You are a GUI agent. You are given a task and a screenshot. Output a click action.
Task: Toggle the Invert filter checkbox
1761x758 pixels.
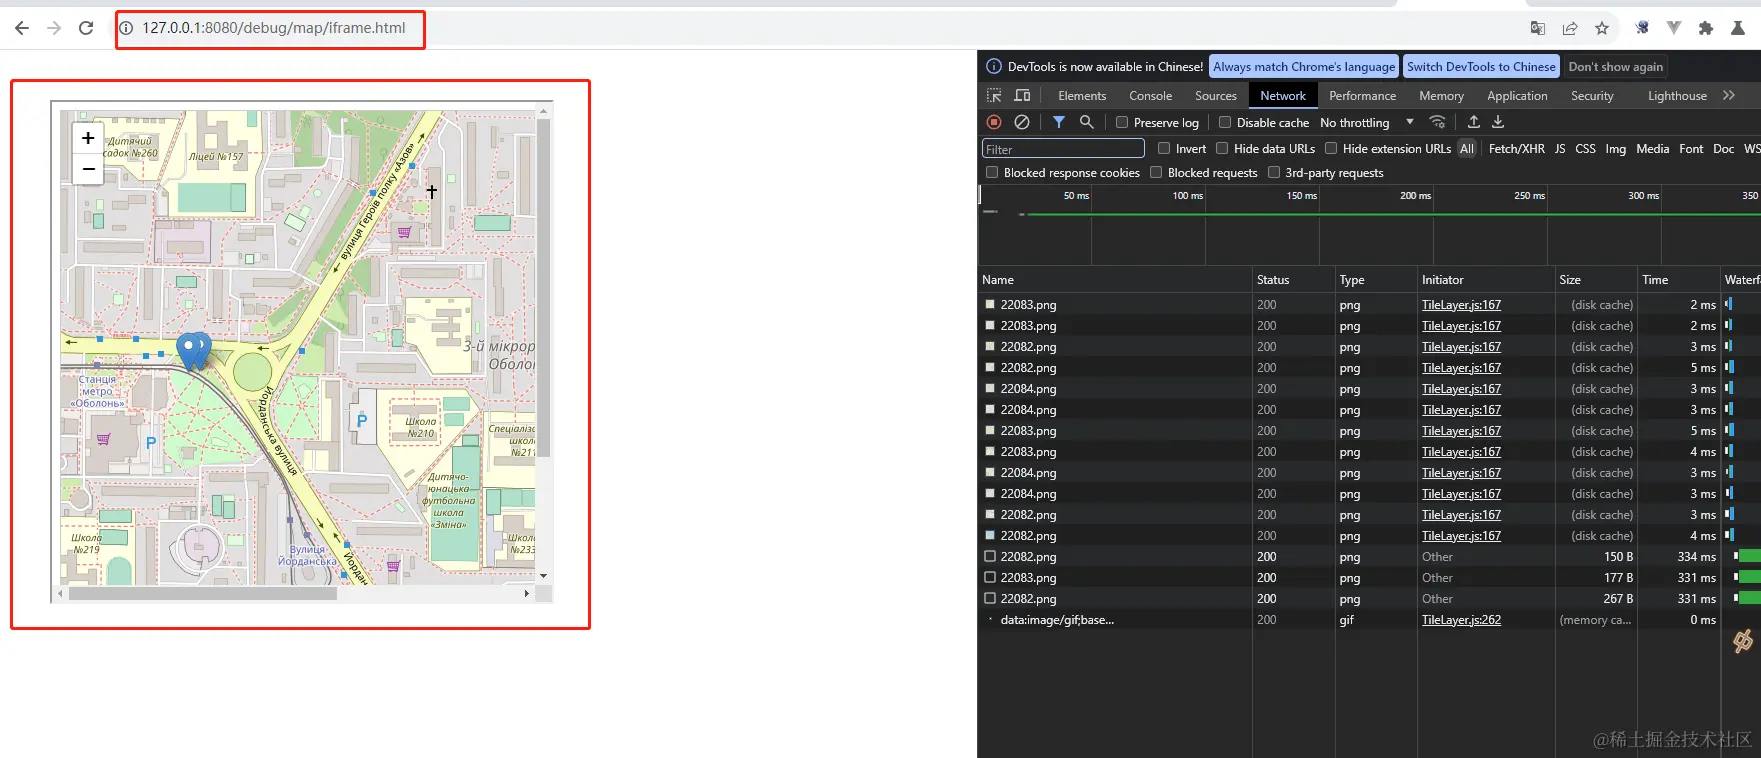tap(1164, 148)
